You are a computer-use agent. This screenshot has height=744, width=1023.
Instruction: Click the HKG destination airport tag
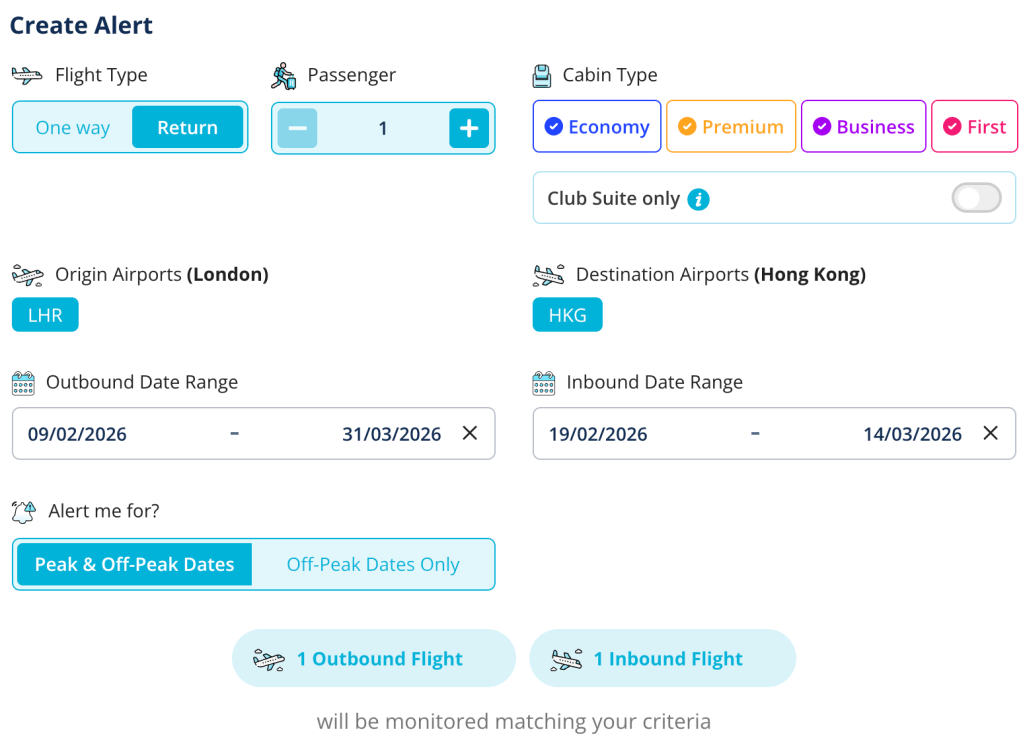coord(567,315)
